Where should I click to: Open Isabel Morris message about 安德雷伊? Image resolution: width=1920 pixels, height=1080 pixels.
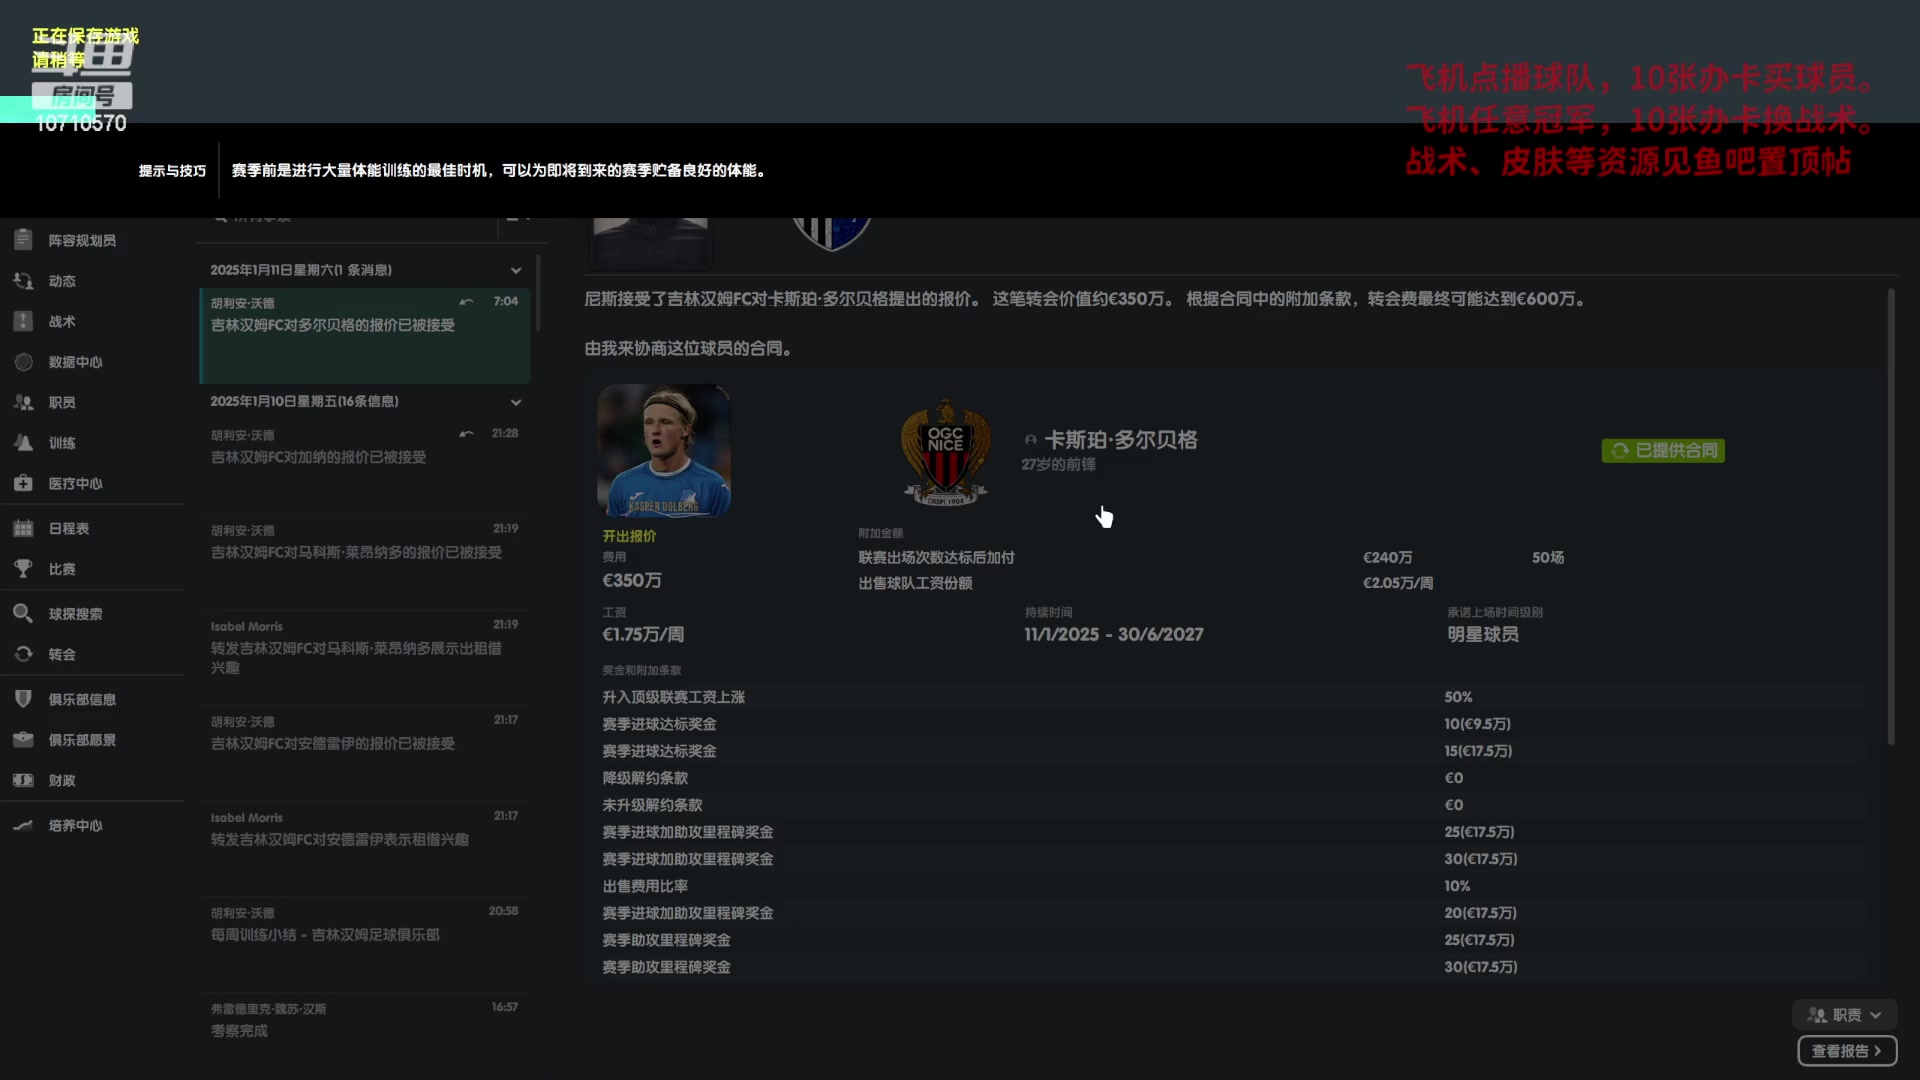[365, 848]
